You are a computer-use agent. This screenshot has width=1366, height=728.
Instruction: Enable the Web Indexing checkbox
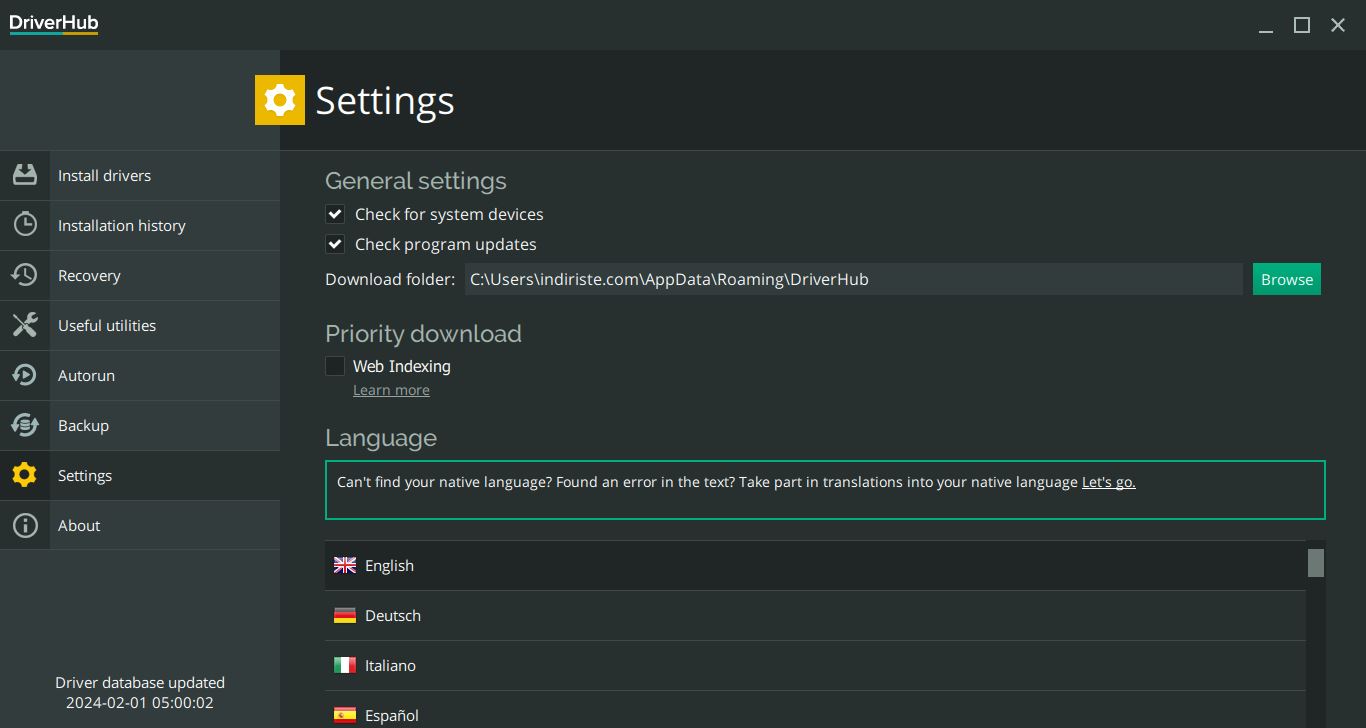coord(335,366)
